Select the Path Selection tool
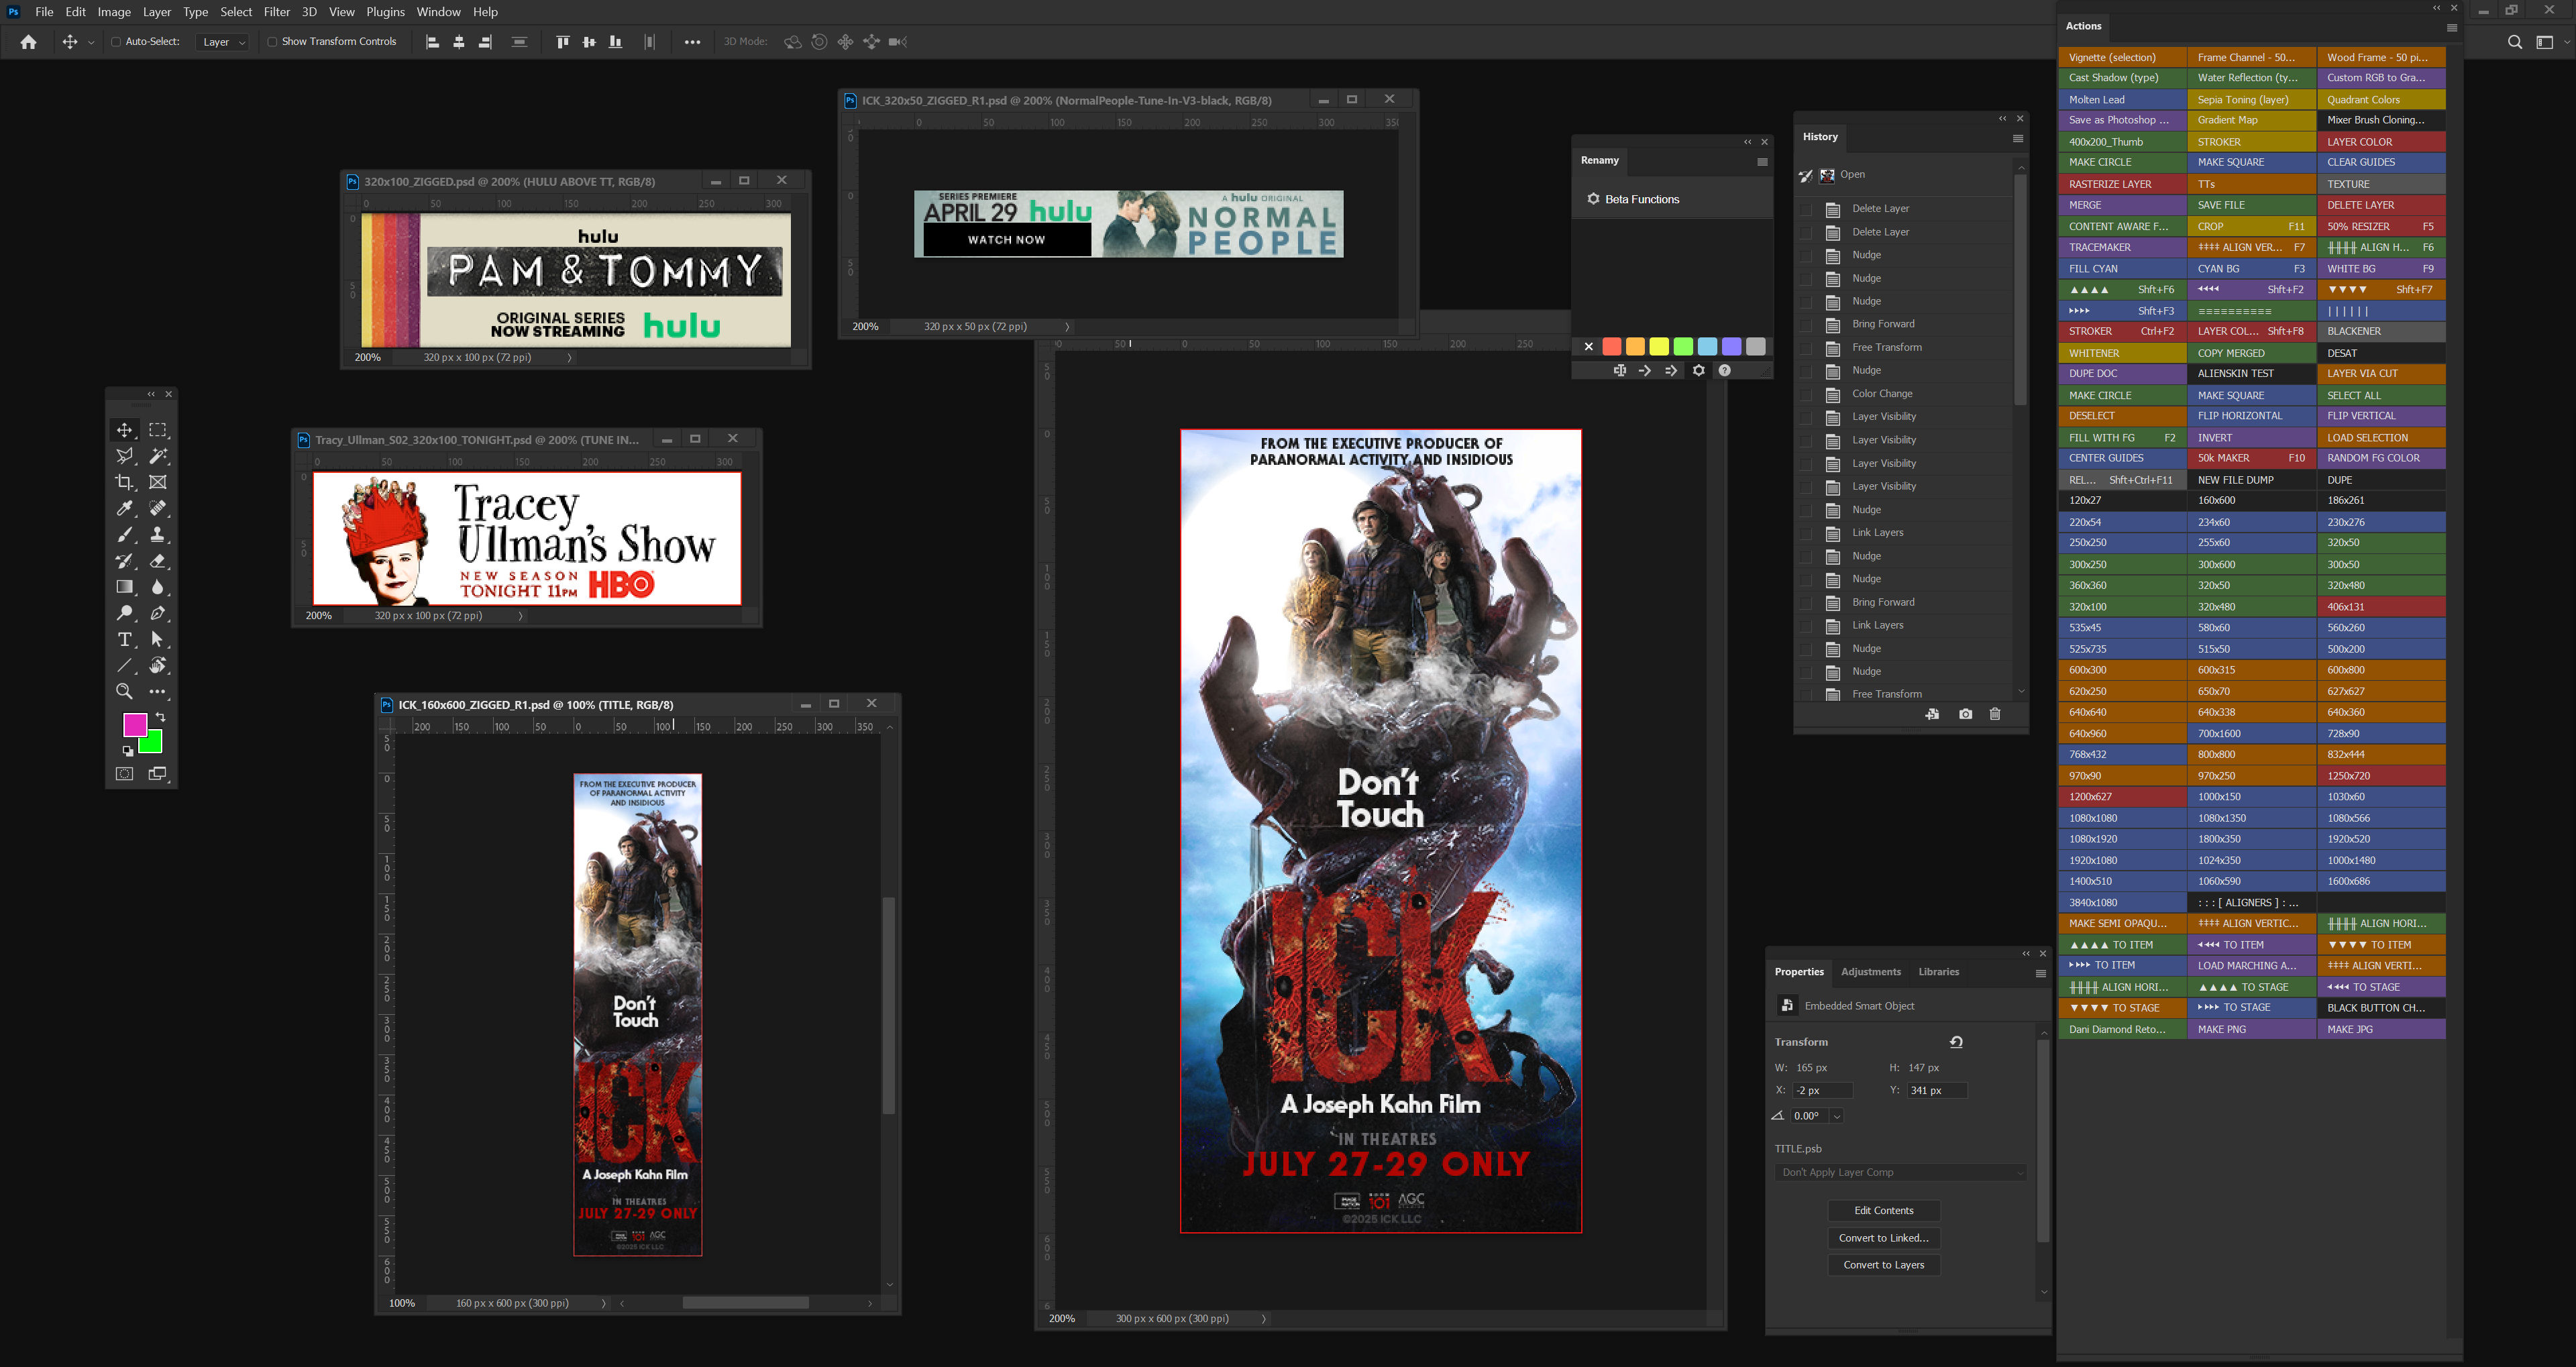This screenshot has width=2576, height=1367. click(x=158, y=639)
